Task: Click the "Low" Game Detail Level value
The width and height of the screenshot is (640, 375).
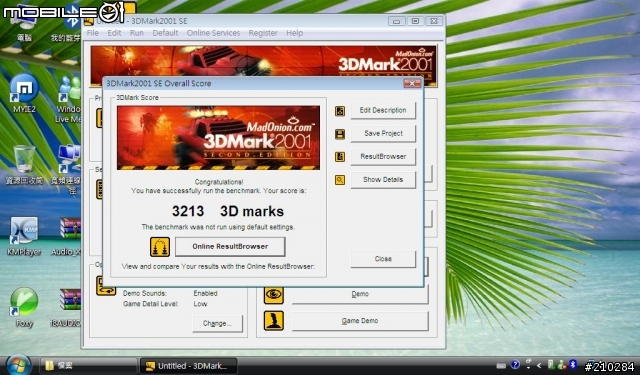Action: click(x=200, y=304)
